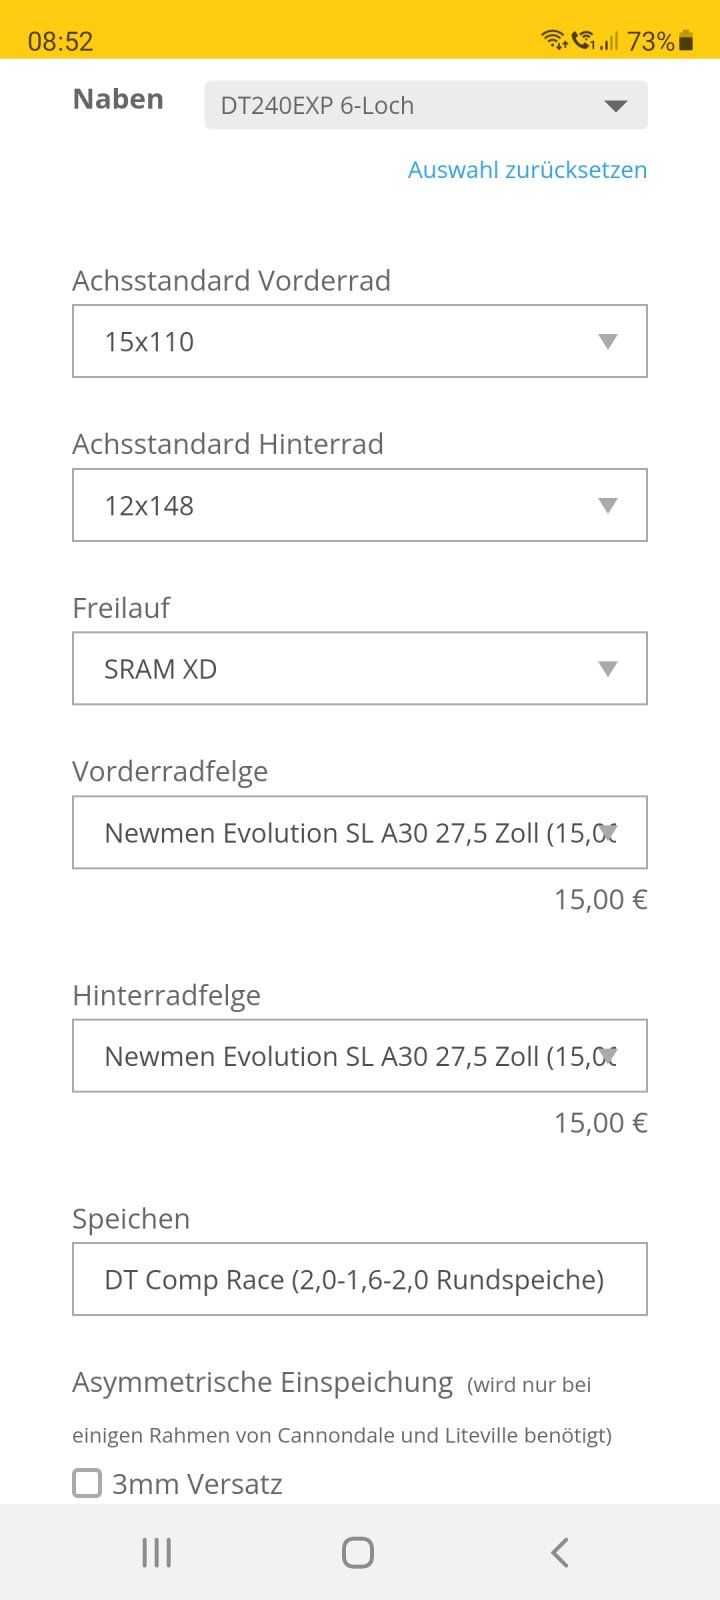This screenshot has height=1600, width=720.
Task: Enable the 3mm Versatz checkbox
Action: (88, 1483)
